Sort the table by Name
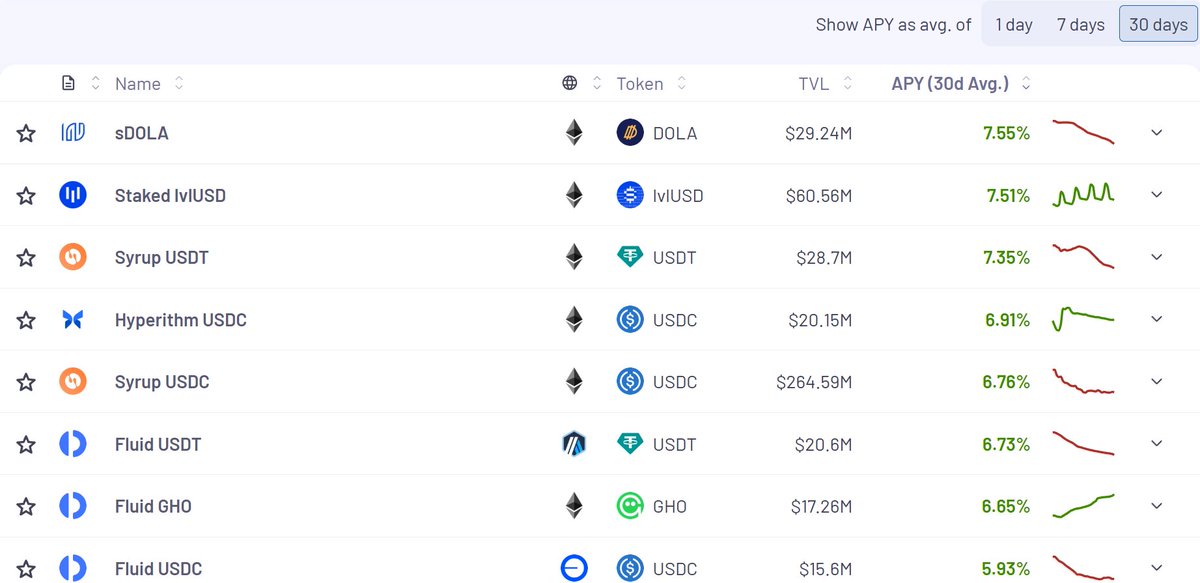Viewport: 1200px width, 583px height. 150,83
